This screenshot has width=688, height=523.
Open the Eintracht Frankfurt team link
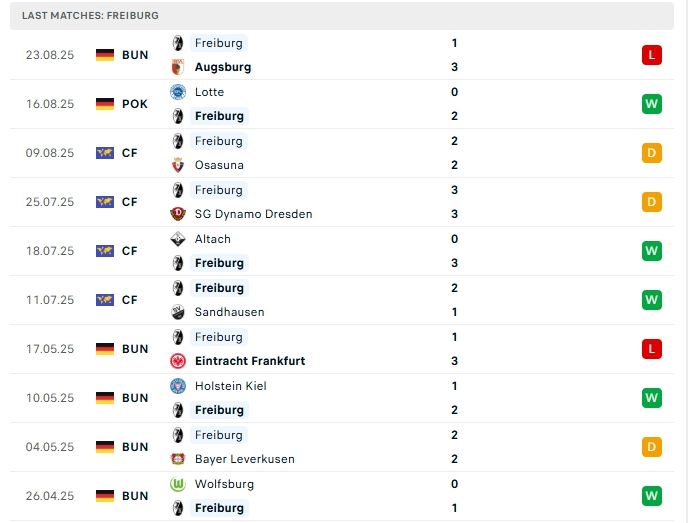click(x=250, y=361)
